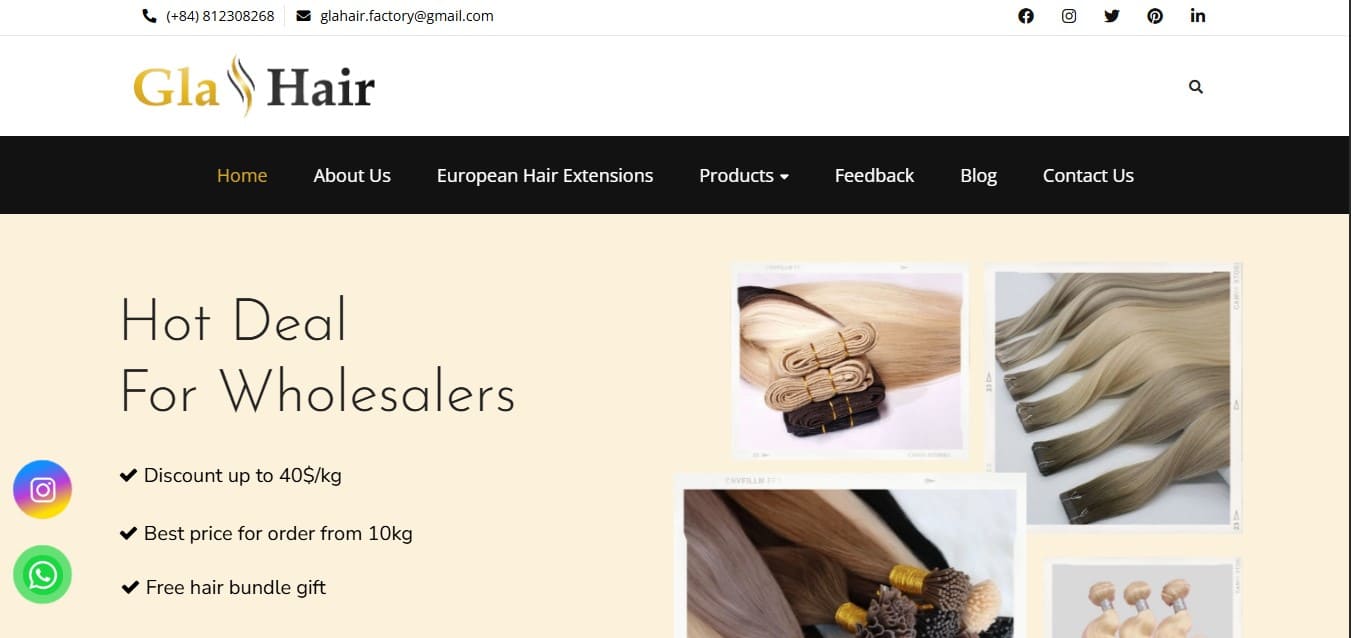Open the Twitter icon in top bar
The width and height of the screenshot is (1351, 638).
(1112, 16)
